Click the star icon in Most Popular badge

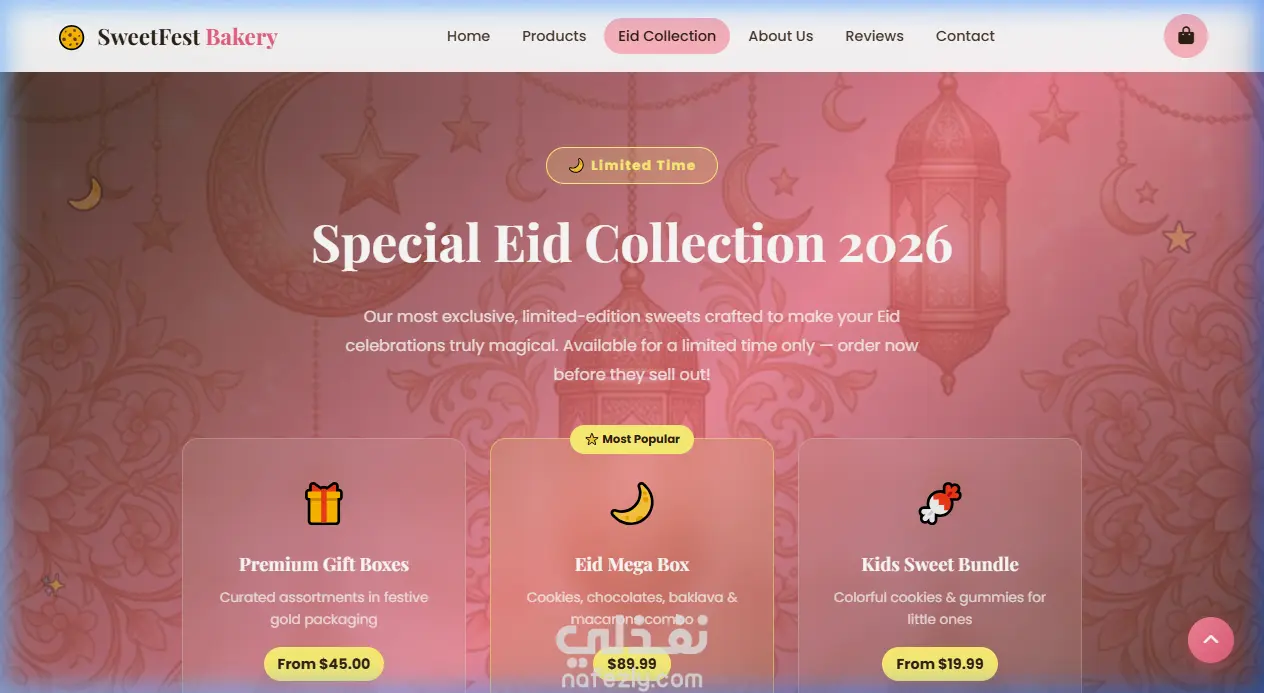(591, 439)
